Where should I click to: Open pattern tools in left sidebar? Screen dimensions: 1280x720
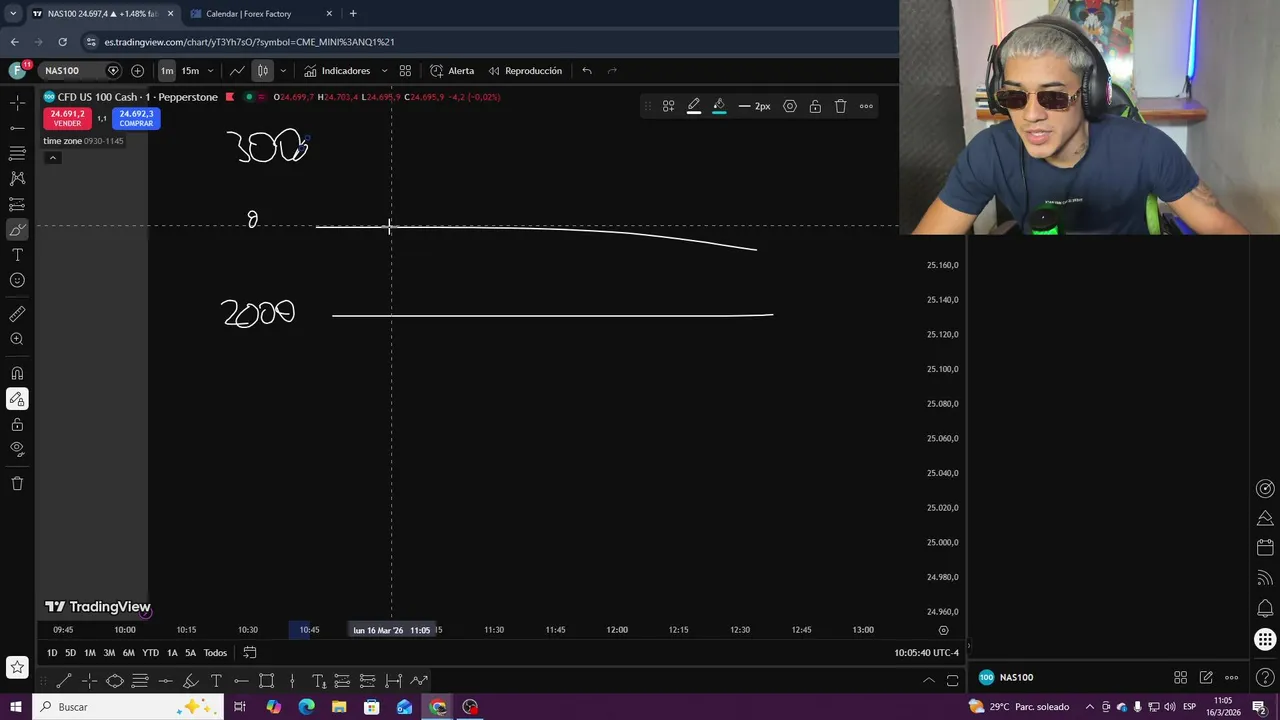tap(17, 178)
